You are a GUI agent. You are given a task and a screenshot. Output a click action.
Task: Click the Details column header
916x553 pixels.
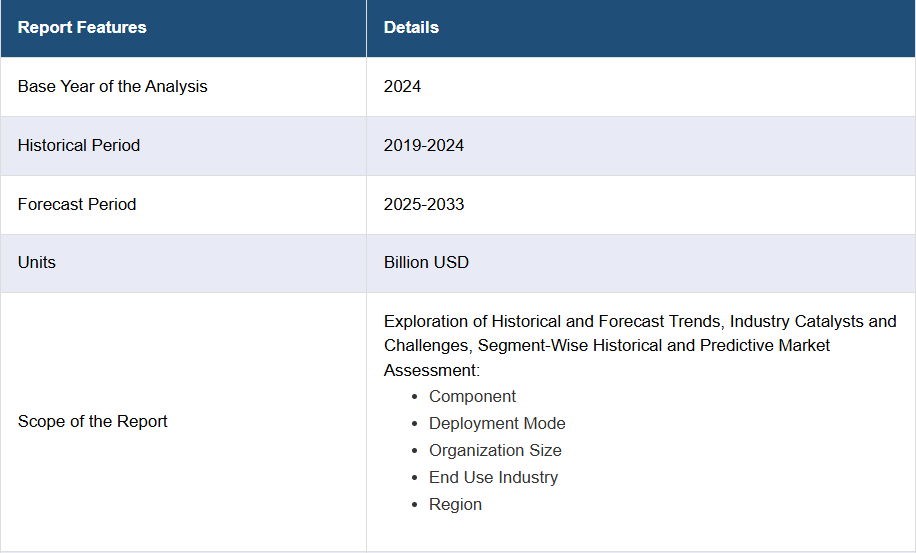click(411, 27)
